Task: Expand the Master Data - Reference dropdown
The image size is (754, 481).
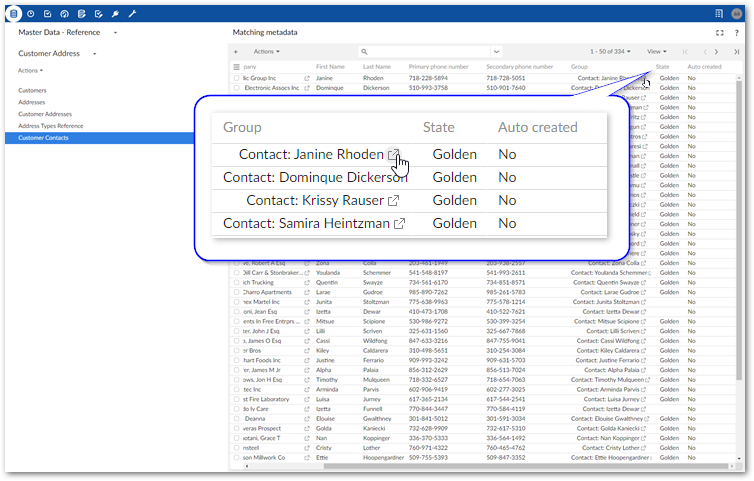Action: click(115, 33)
